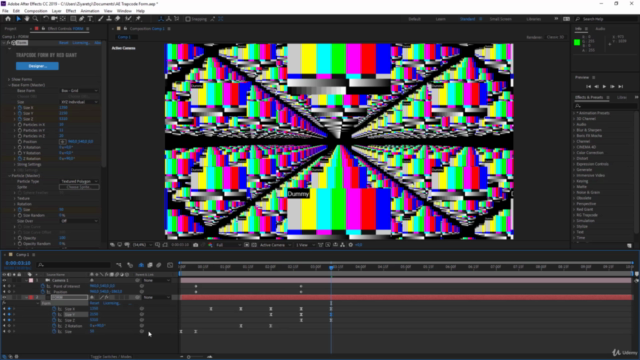Open the Size XYZ Individual dropdown

point(79,102)
